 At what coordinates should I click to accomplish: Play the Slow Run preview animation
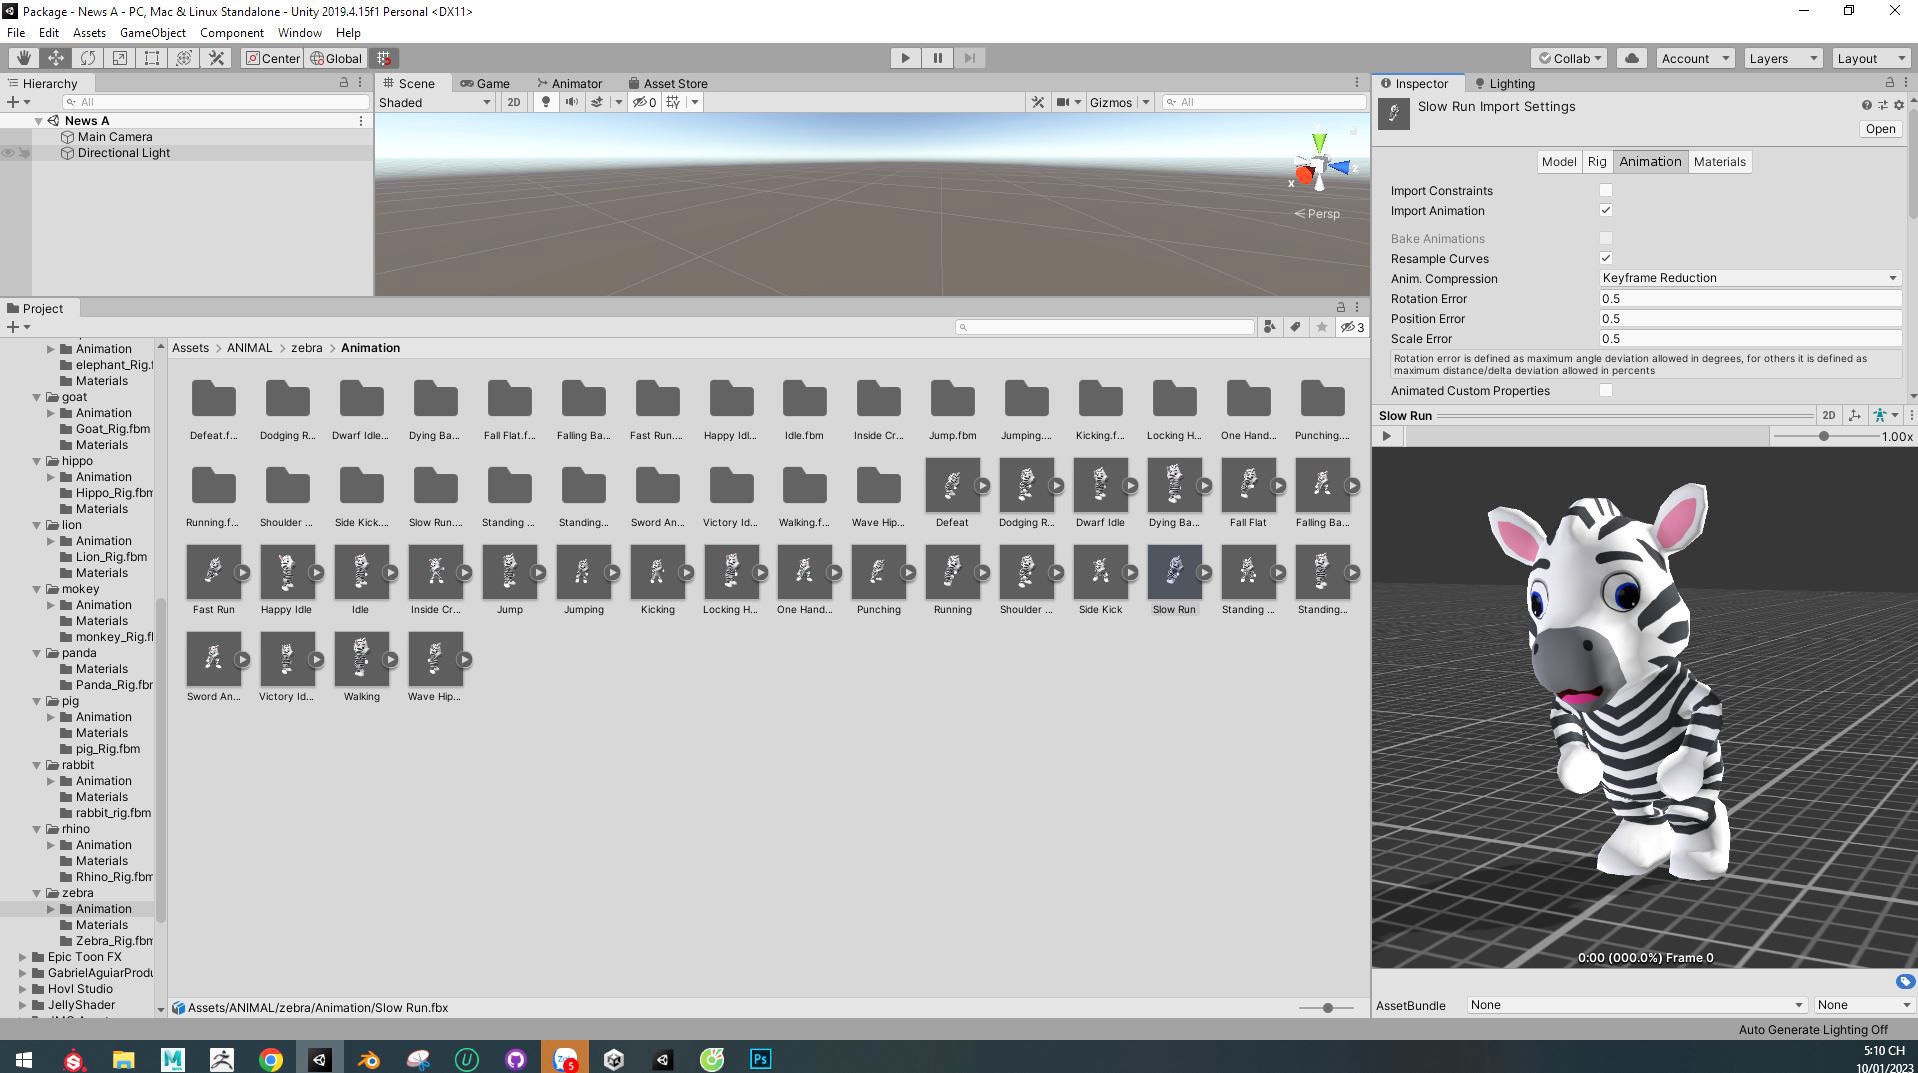1386,436
